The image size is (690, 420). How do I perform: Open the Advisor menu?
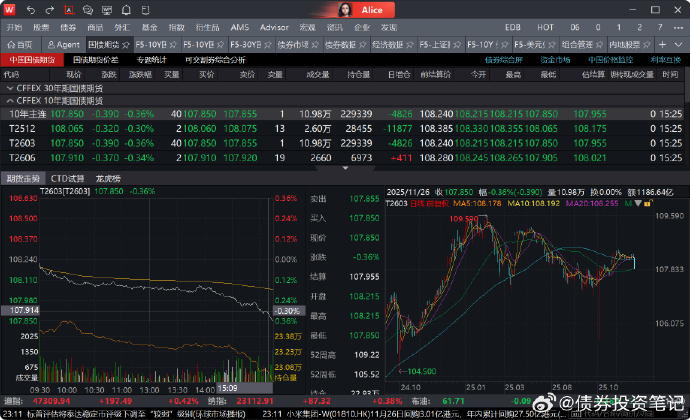pyautogui.click(x=274, y=27)
